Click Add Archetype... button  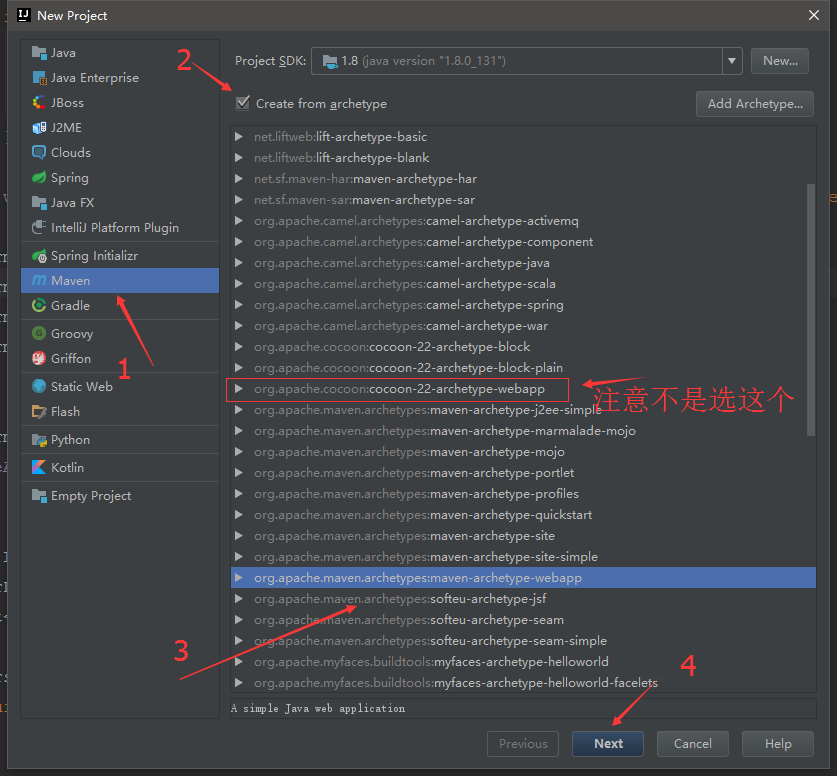click(755, 104)
